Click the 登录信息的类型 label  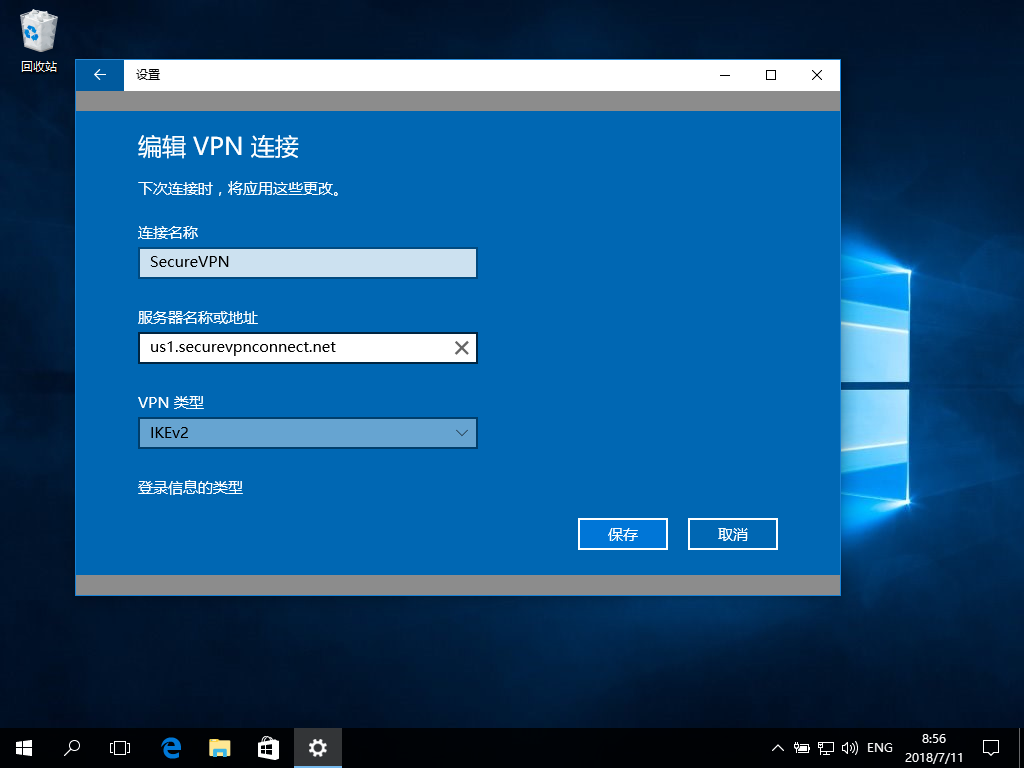(190, 488)
